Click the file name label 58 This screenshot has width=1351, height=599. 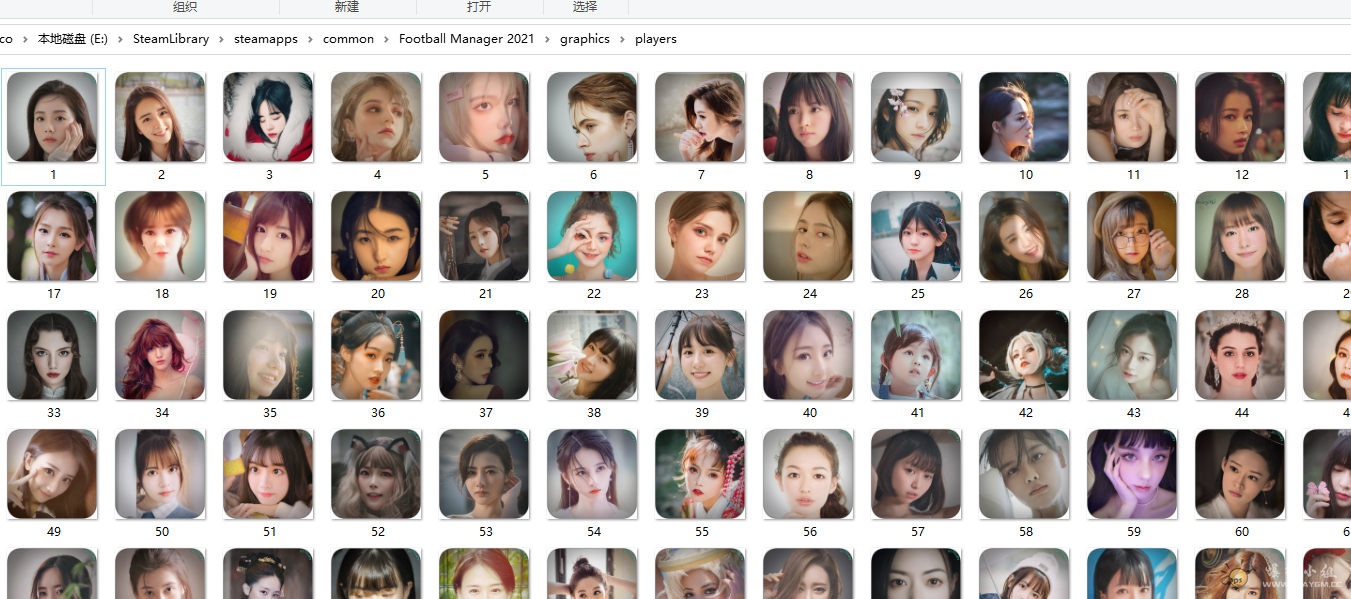click(x=1026, y=531)
